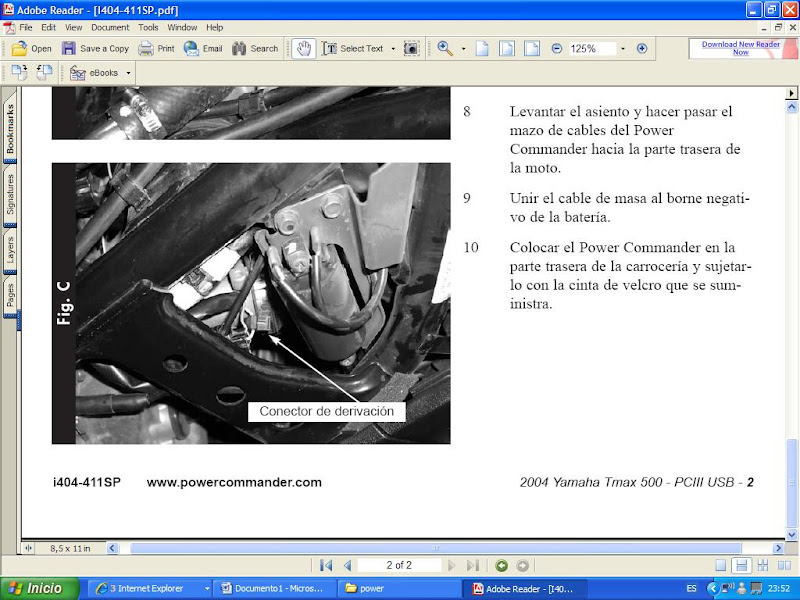Open the Window menu
This screenshot has height=600, width=800.
coord(182,28)
